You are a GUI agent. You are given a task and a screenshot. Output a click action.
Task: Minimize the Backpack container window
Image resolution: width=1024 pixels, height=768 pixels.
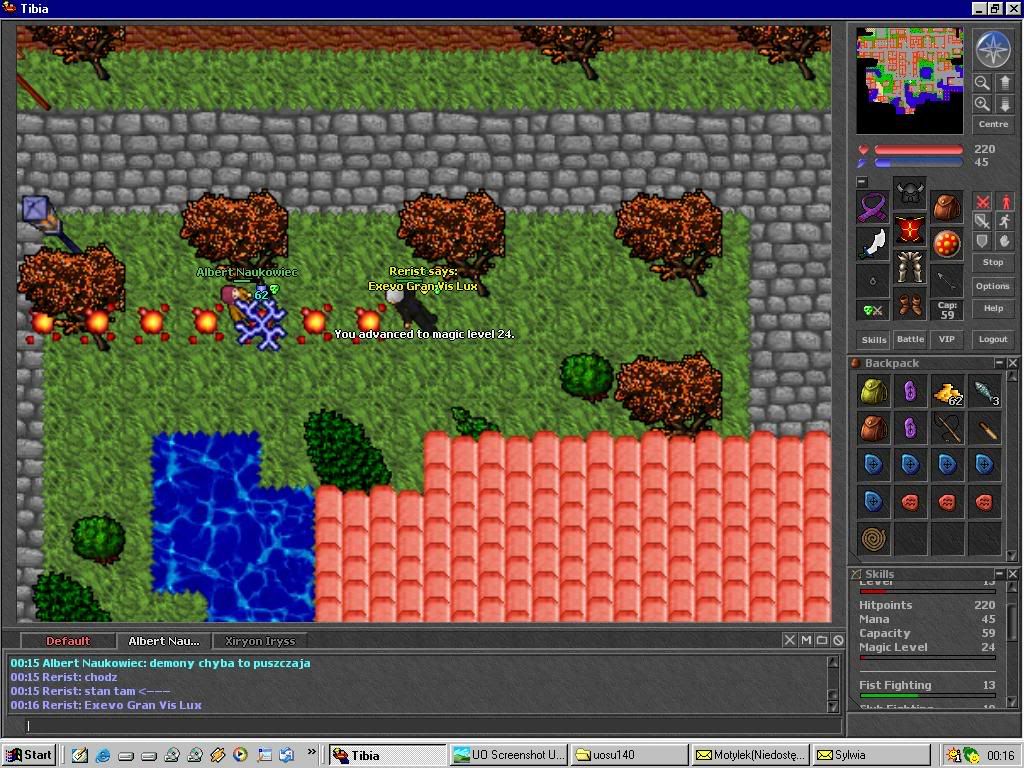click(999, 362)
